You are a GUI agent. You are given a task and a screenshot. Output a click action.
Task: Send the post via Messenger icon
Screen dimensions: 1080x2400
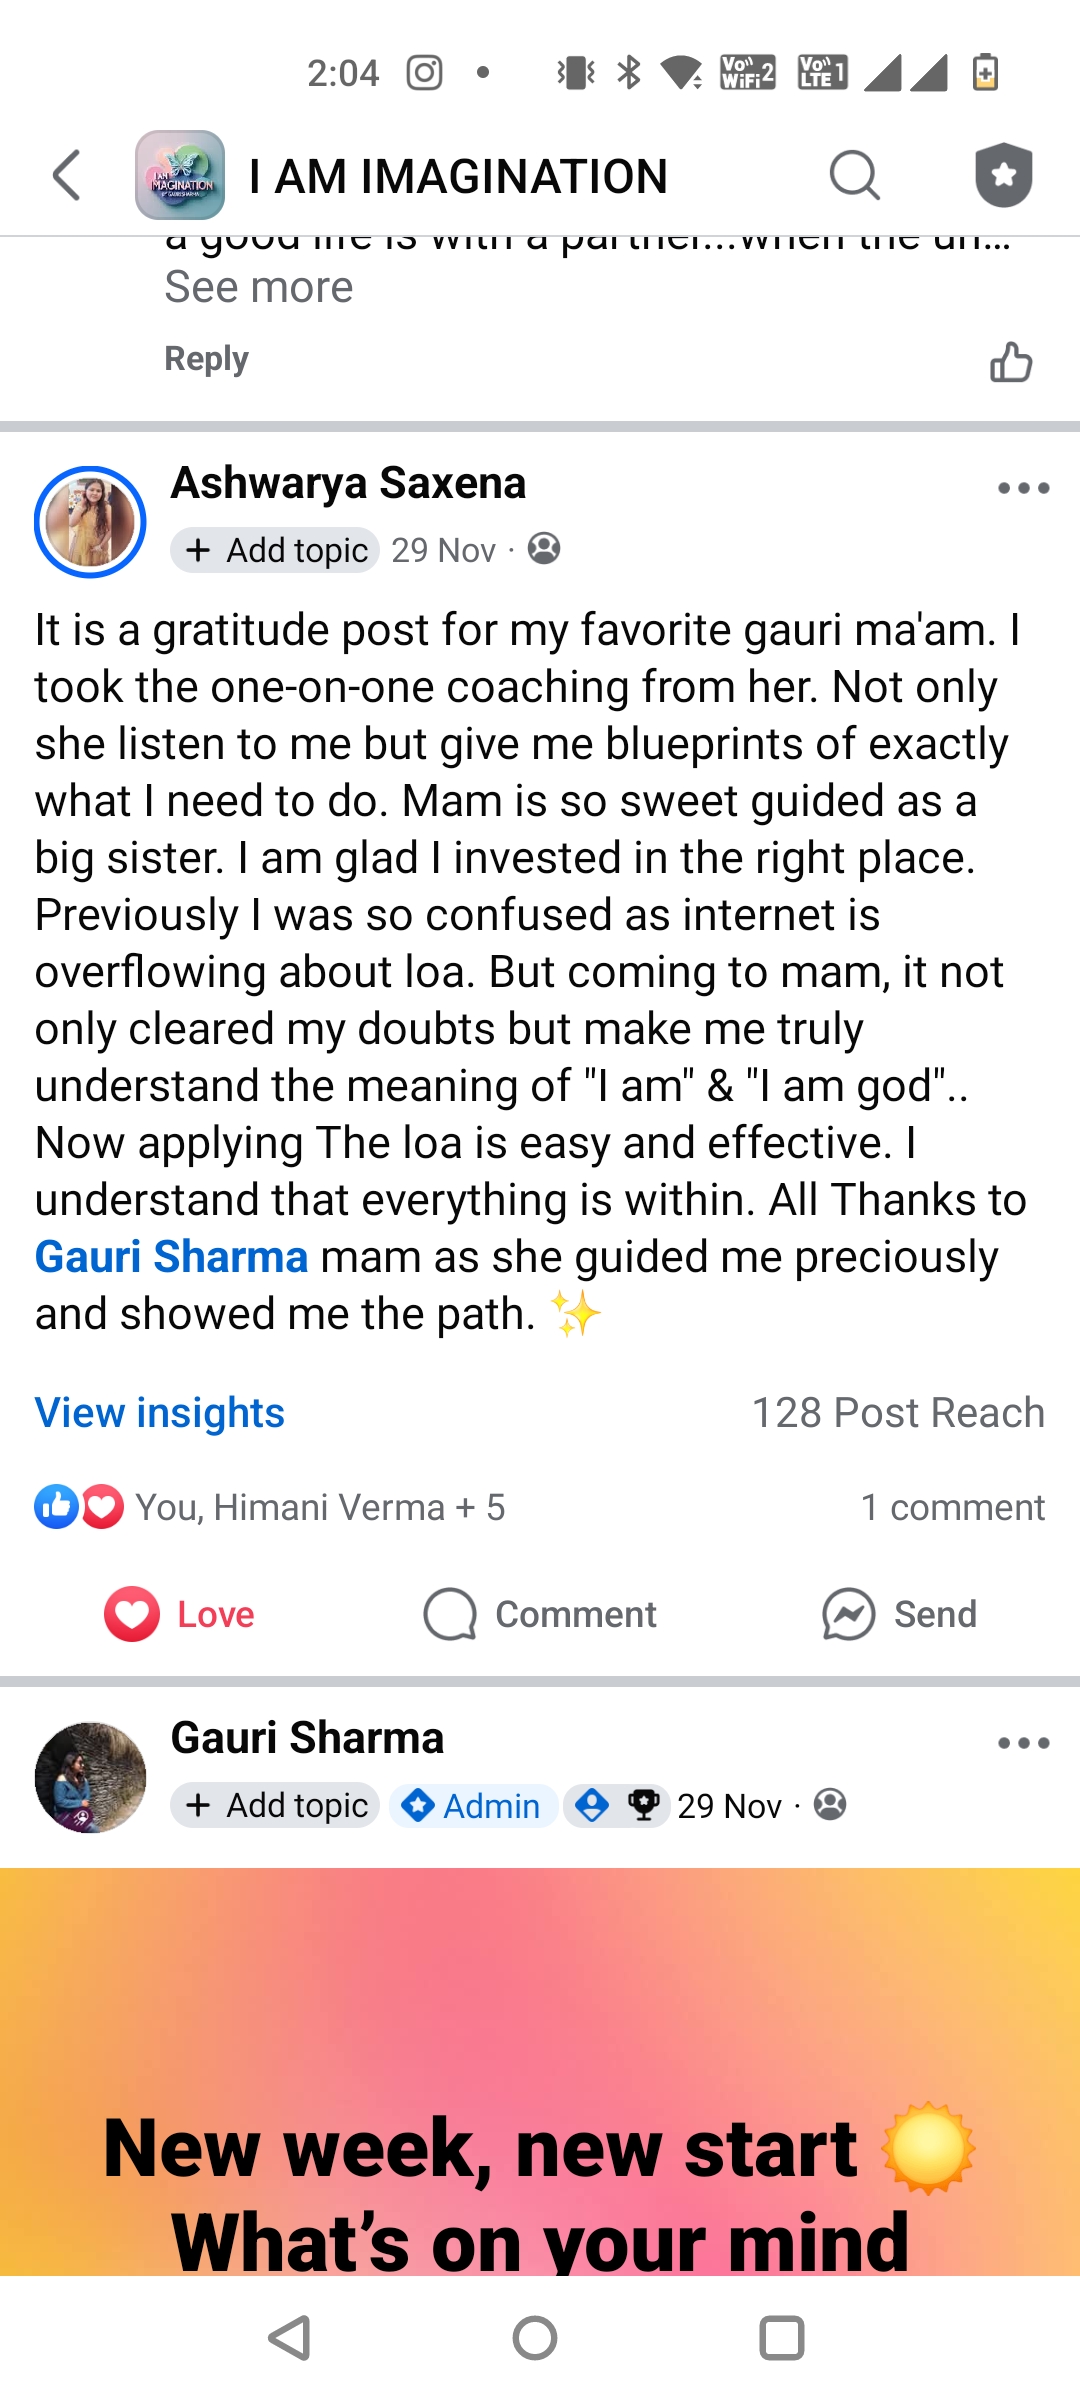coord(899,1614)
